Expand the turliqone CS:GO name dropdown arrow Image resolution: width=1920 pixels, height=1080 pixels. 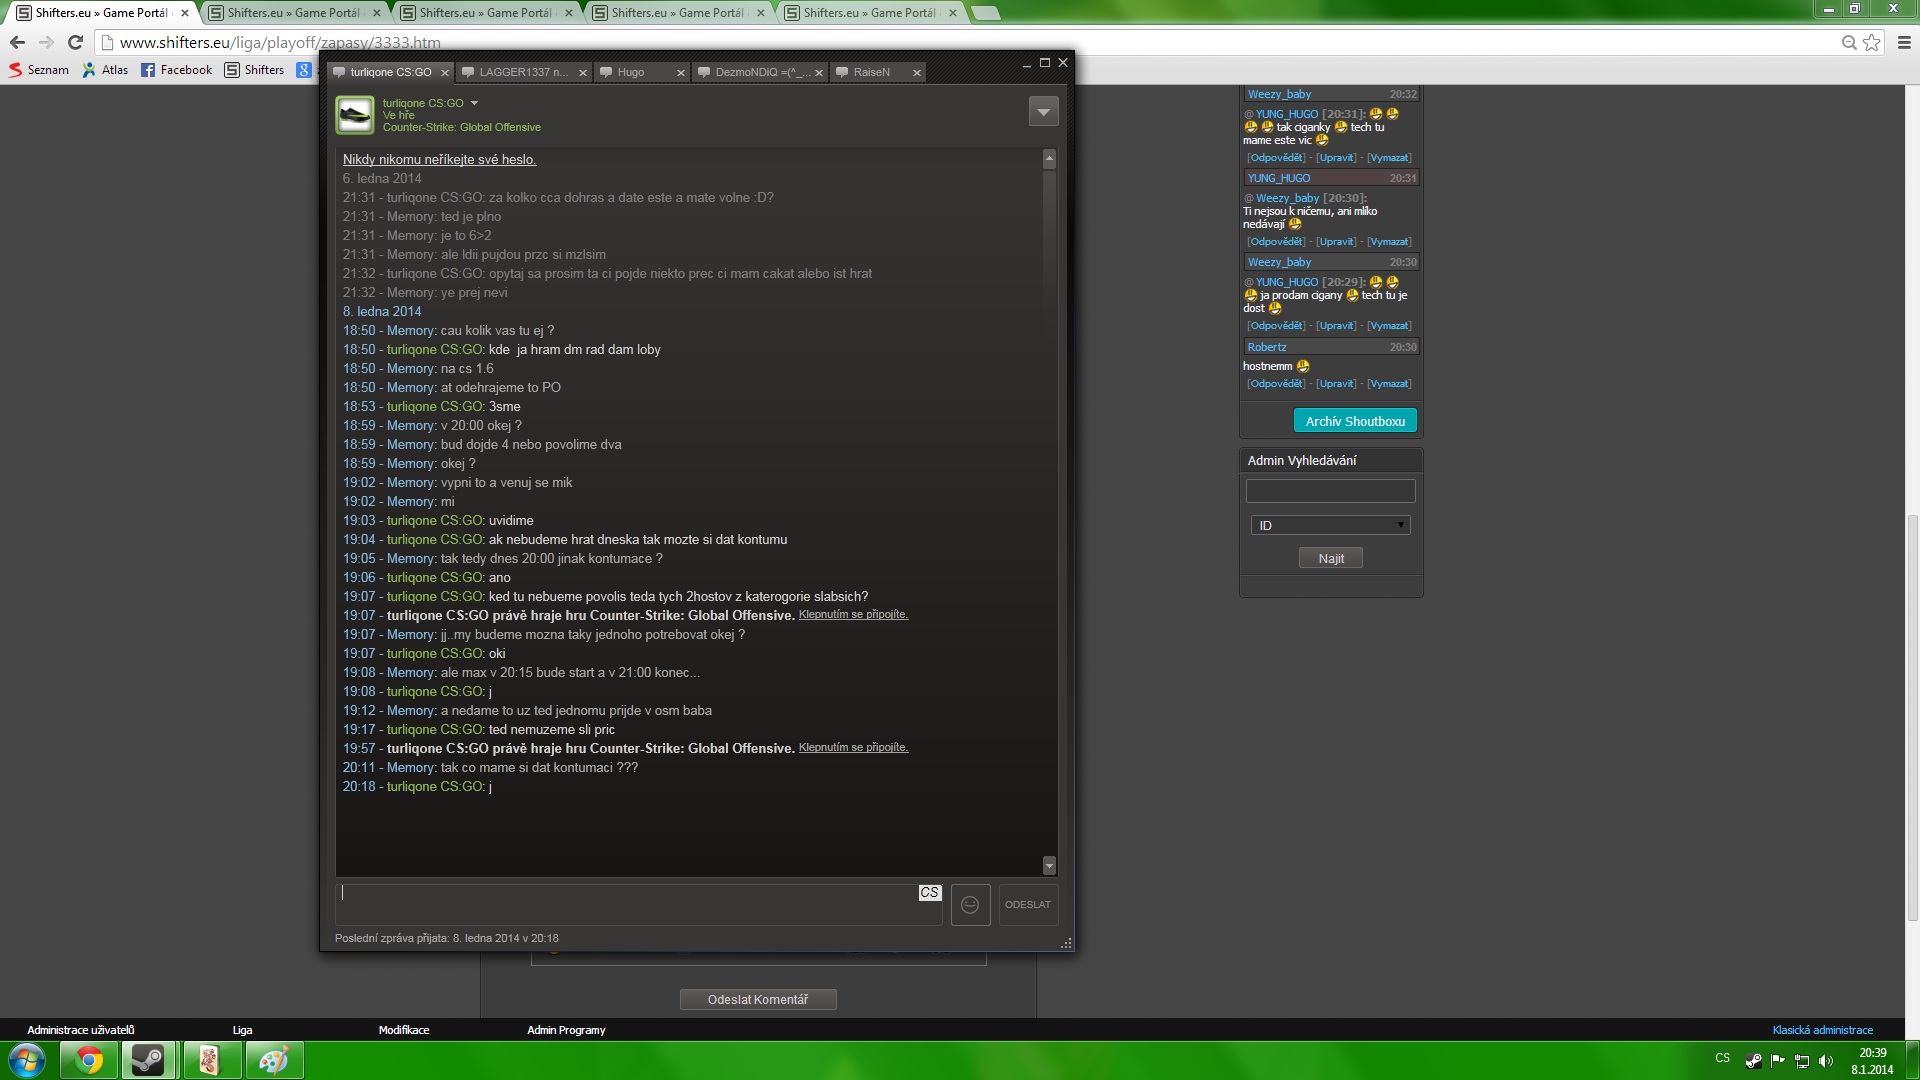click(x=474, y=103)
